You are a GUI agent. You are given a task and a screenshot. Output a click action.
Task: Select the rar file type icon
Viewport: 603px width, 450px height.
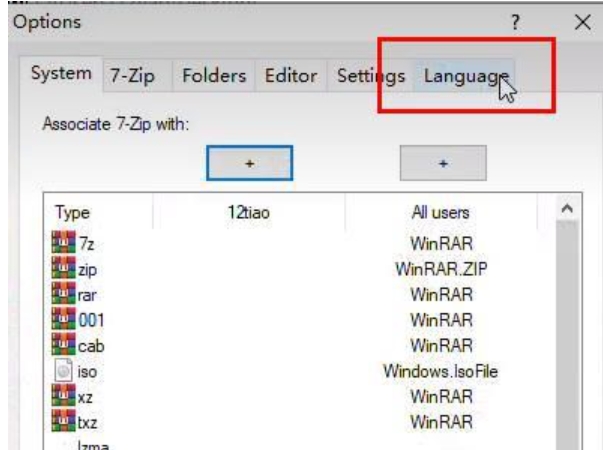62,295
